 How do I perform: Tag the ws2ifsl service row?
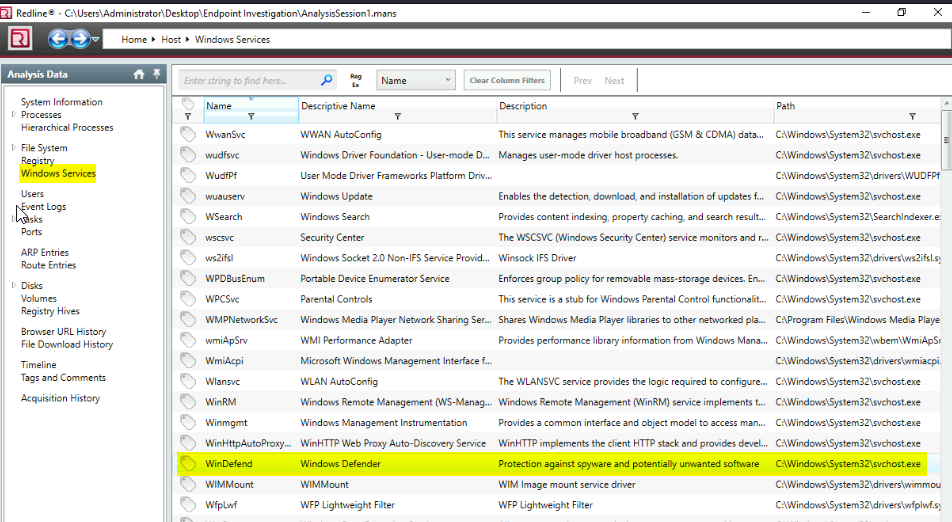(188, 257)
